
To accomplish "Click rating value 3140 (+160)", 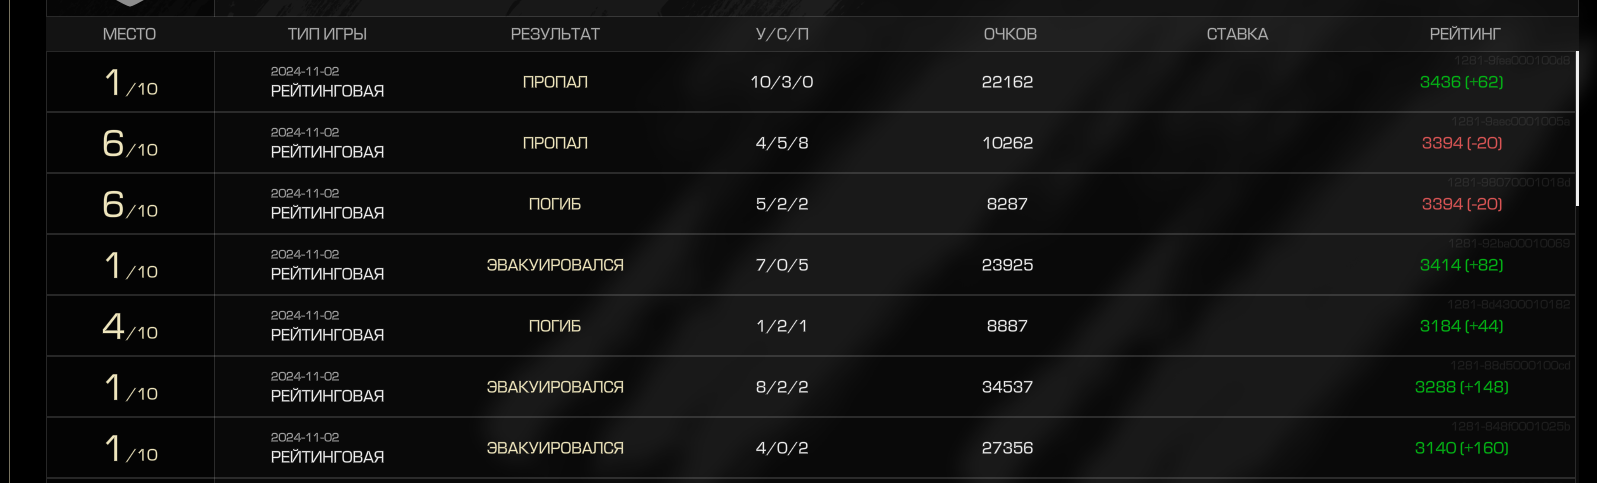I will (1461, 448).
